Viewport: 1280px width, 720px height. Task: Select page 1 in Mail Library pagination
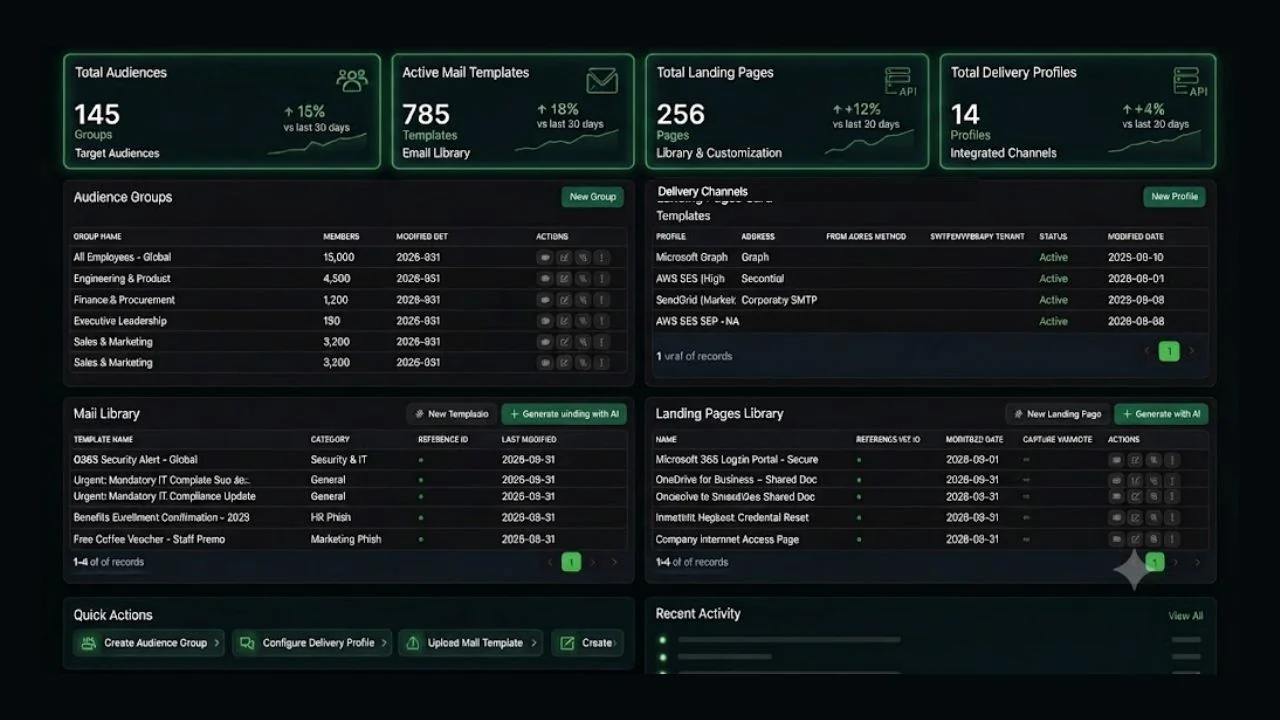pyautogui.click(x=571, y=562)
